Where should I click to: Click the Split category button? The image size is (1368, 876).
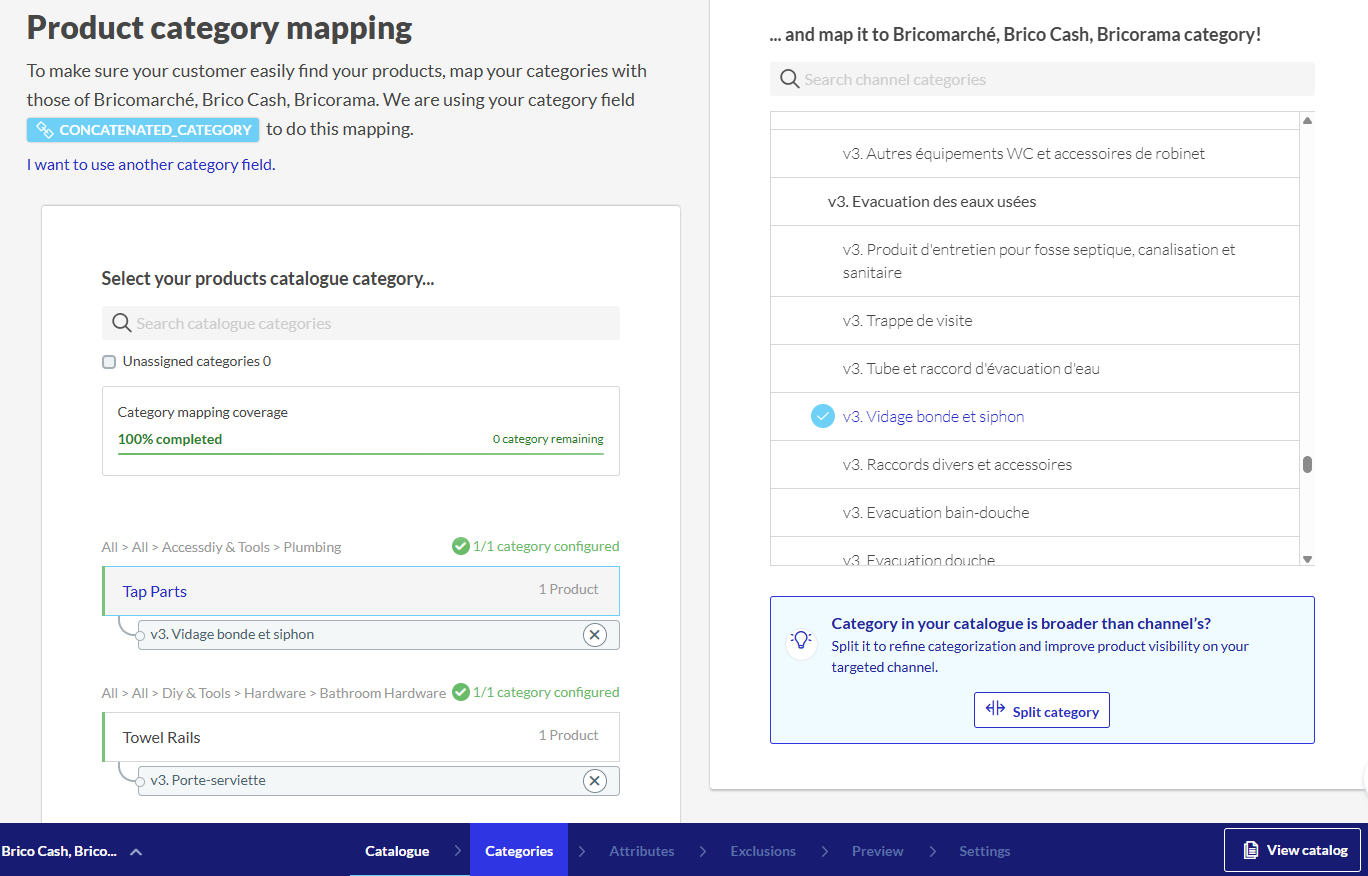[x=1041, y=711]
